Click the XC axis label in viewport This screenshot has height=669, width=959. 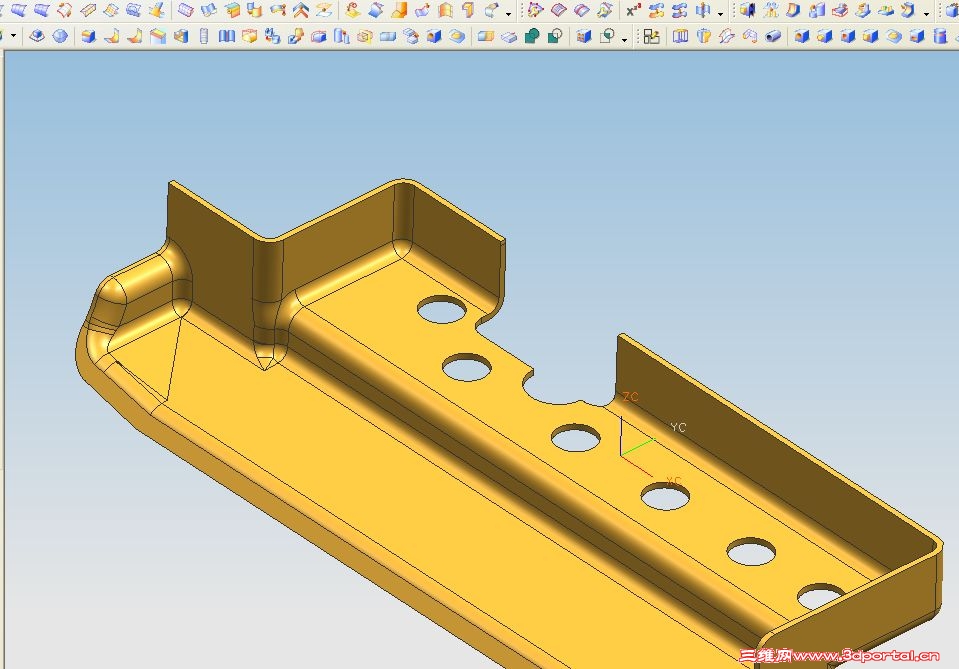pos(673,481)
